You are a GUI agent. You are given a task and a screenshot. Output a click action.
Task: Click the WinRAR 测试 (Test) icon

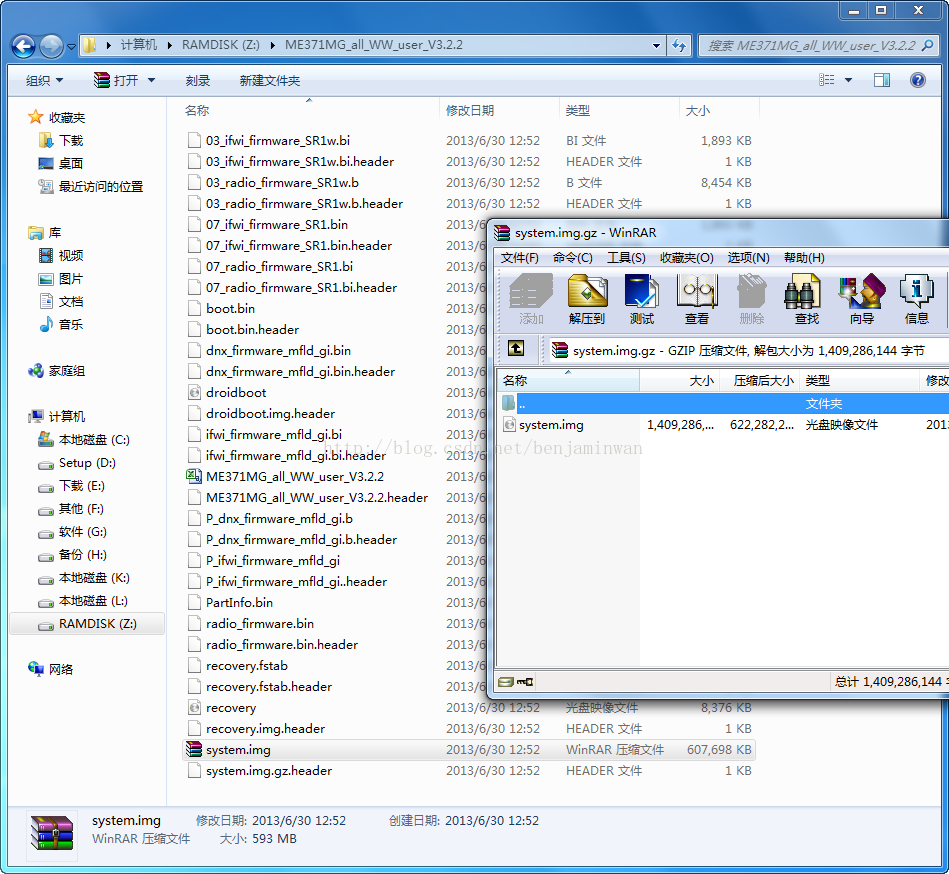tap(642, 298)
